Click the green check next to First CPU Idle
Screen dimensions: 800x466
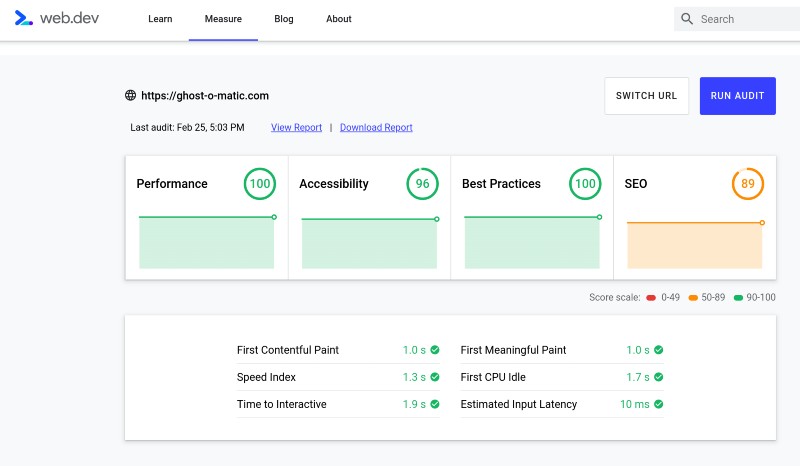click(x=659, y=377)
